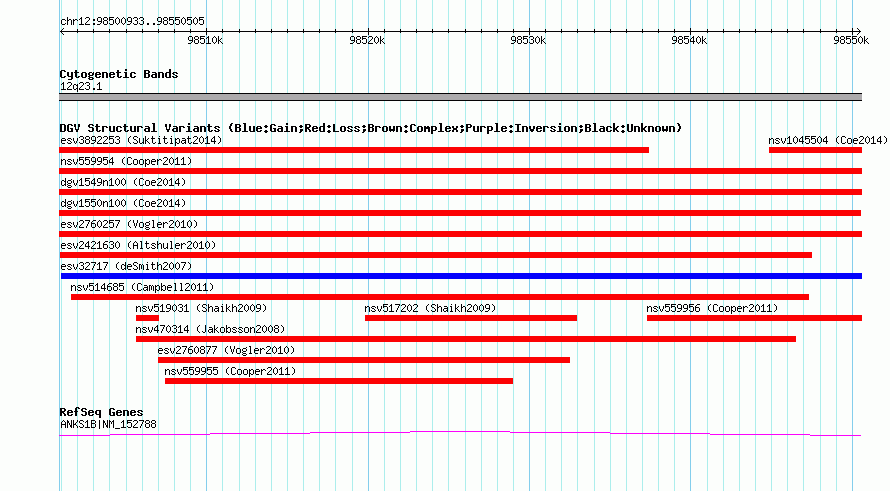Click the 98550k ruler tick label
The width and height of the screenshot is (890, 491).
point(851,40)
